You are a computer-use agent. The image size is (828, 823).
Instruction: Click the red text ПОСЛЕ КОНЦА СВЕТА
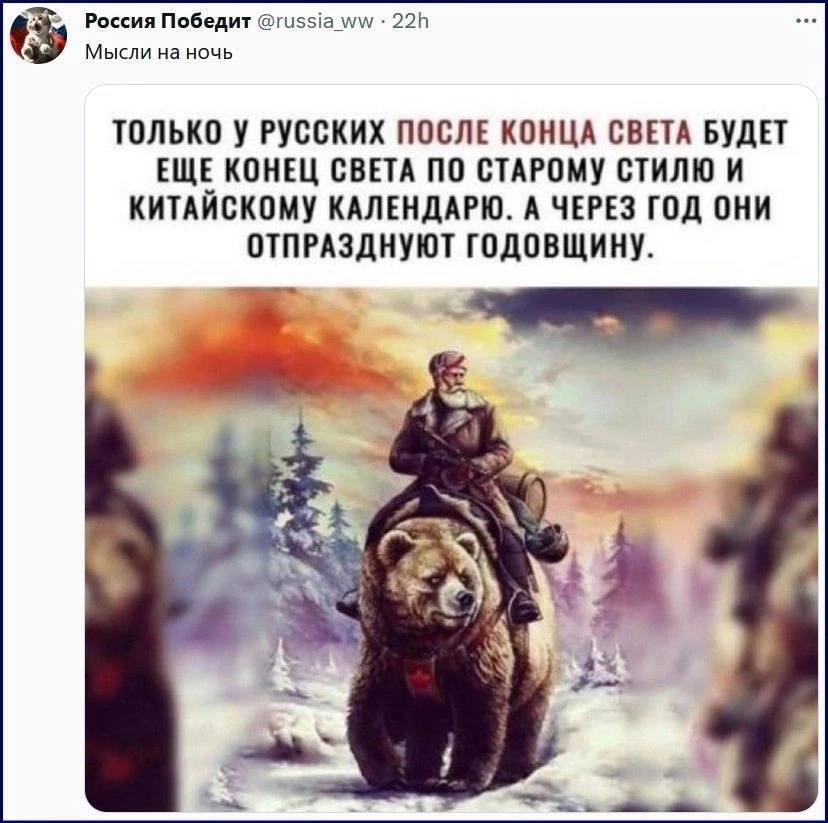544,132
